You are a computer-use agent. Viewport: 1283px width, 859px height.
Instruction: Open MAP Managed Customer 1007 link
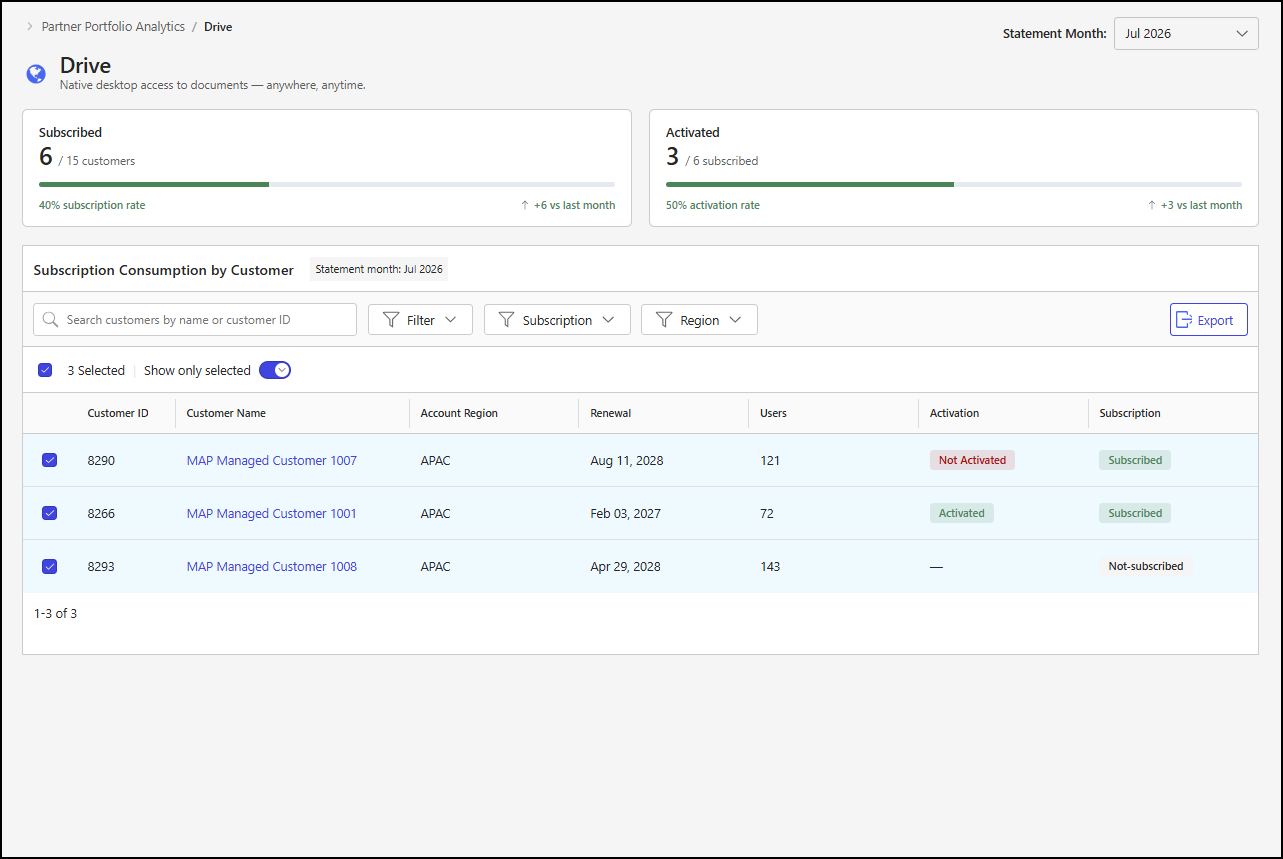tap(272, 460)
